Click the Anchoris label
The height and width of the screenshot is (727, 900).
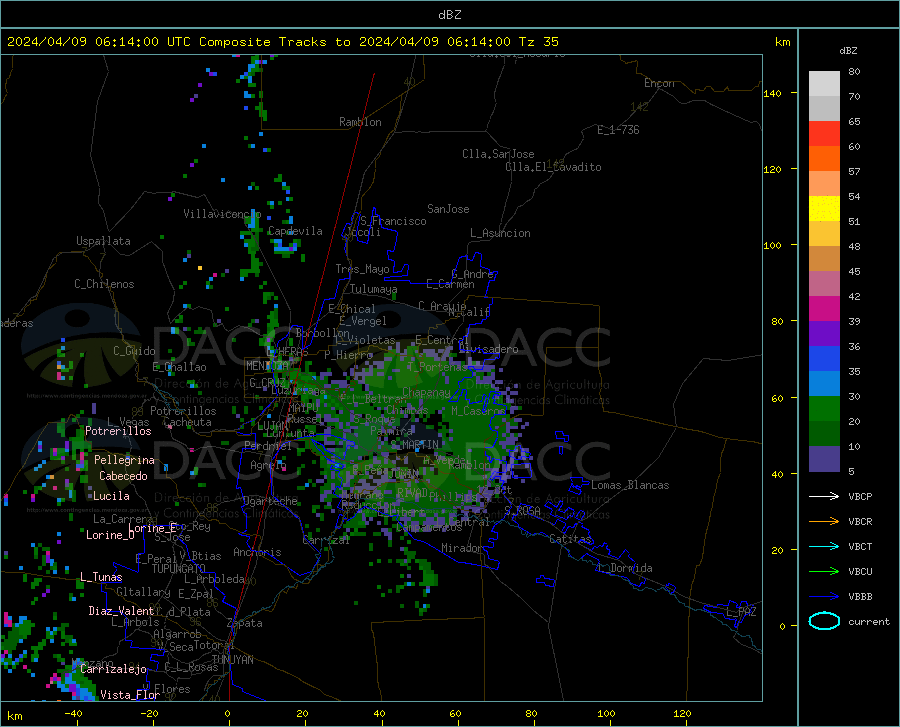point(257,552)
